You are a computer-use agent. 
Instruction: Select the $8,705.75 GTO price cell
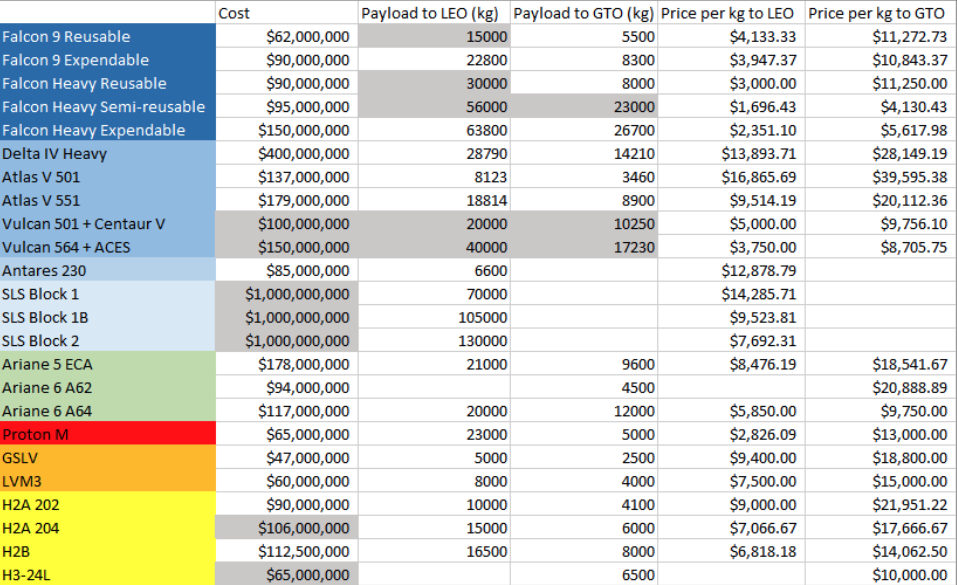tap(881, 247)
